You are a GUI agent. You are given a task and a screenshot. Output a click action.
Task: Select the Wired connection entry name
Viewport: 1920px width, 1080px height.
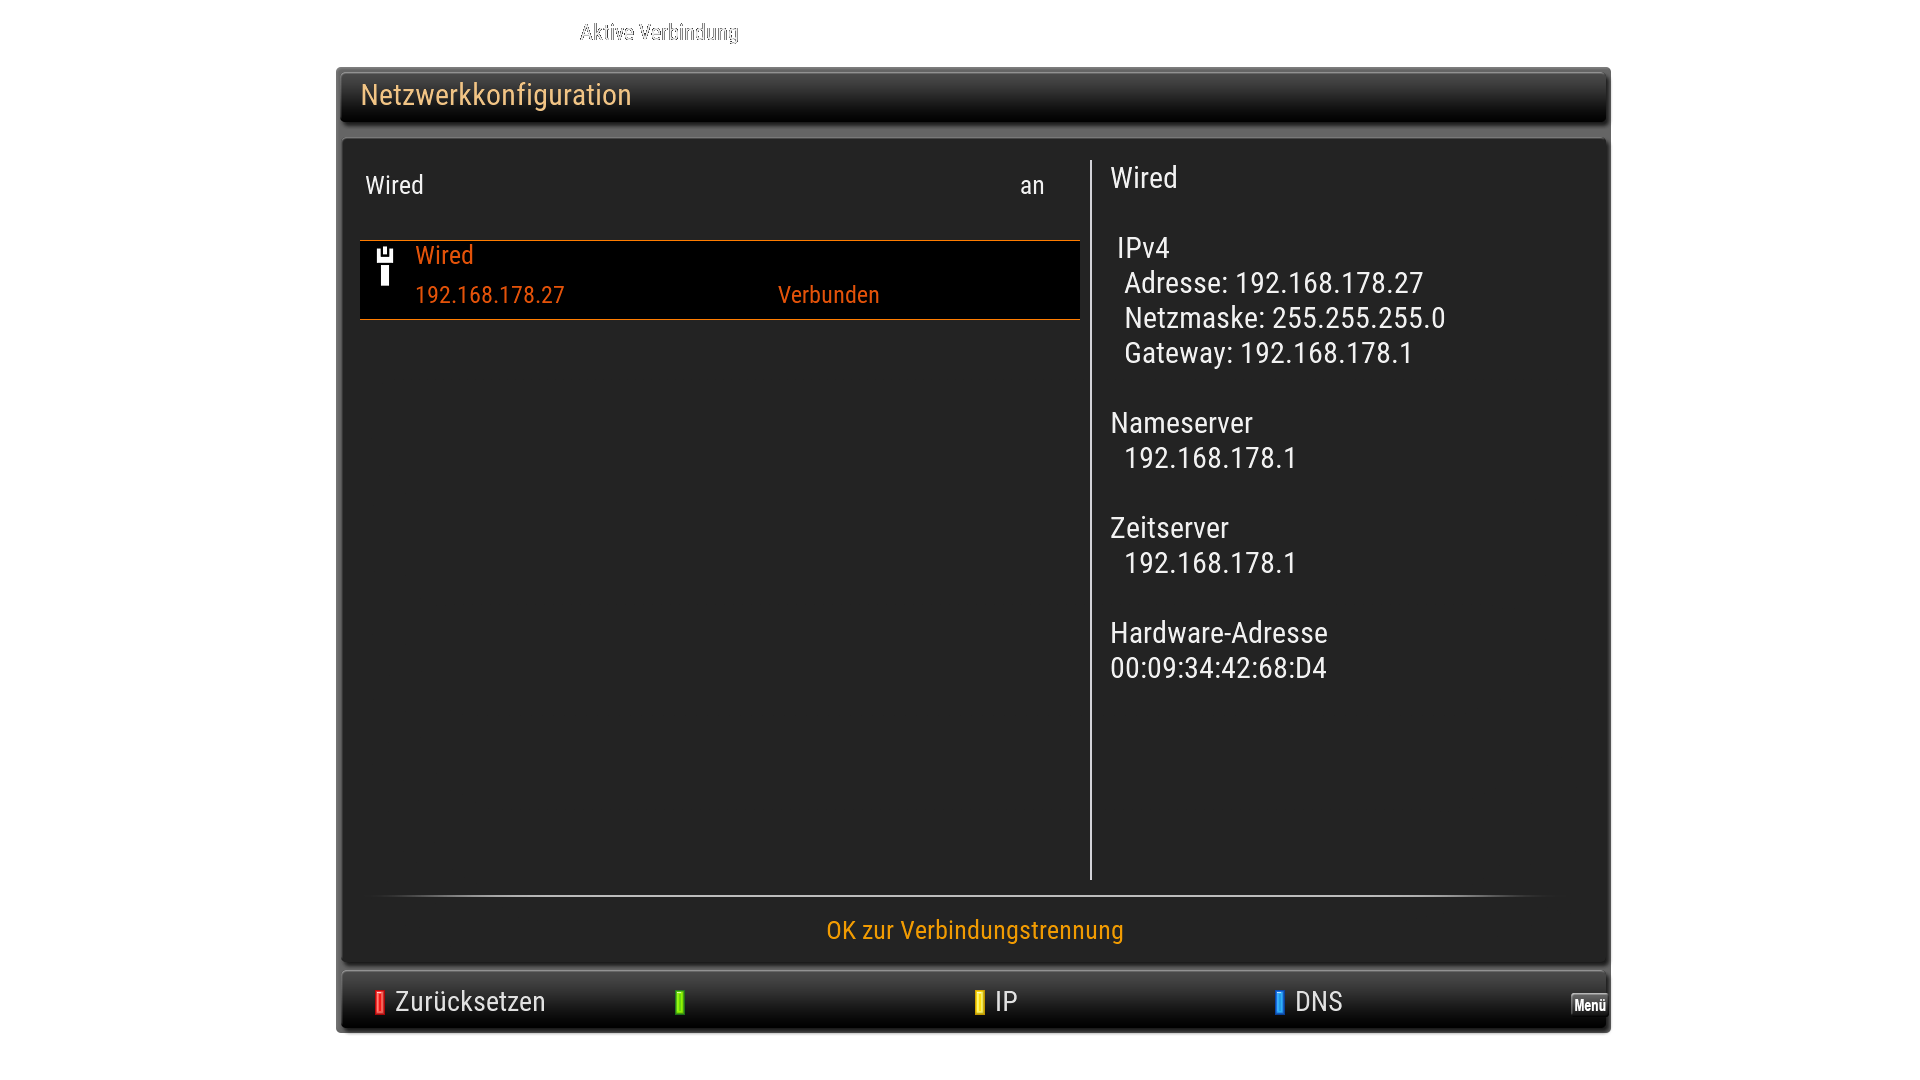pyautogui.click(x=444, y=256)
